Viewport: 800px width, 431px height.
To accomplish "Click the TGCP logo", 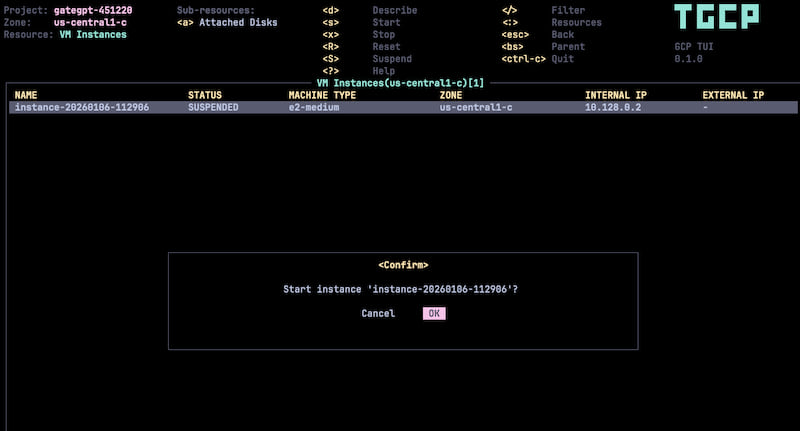I will [x=716, y=16].
